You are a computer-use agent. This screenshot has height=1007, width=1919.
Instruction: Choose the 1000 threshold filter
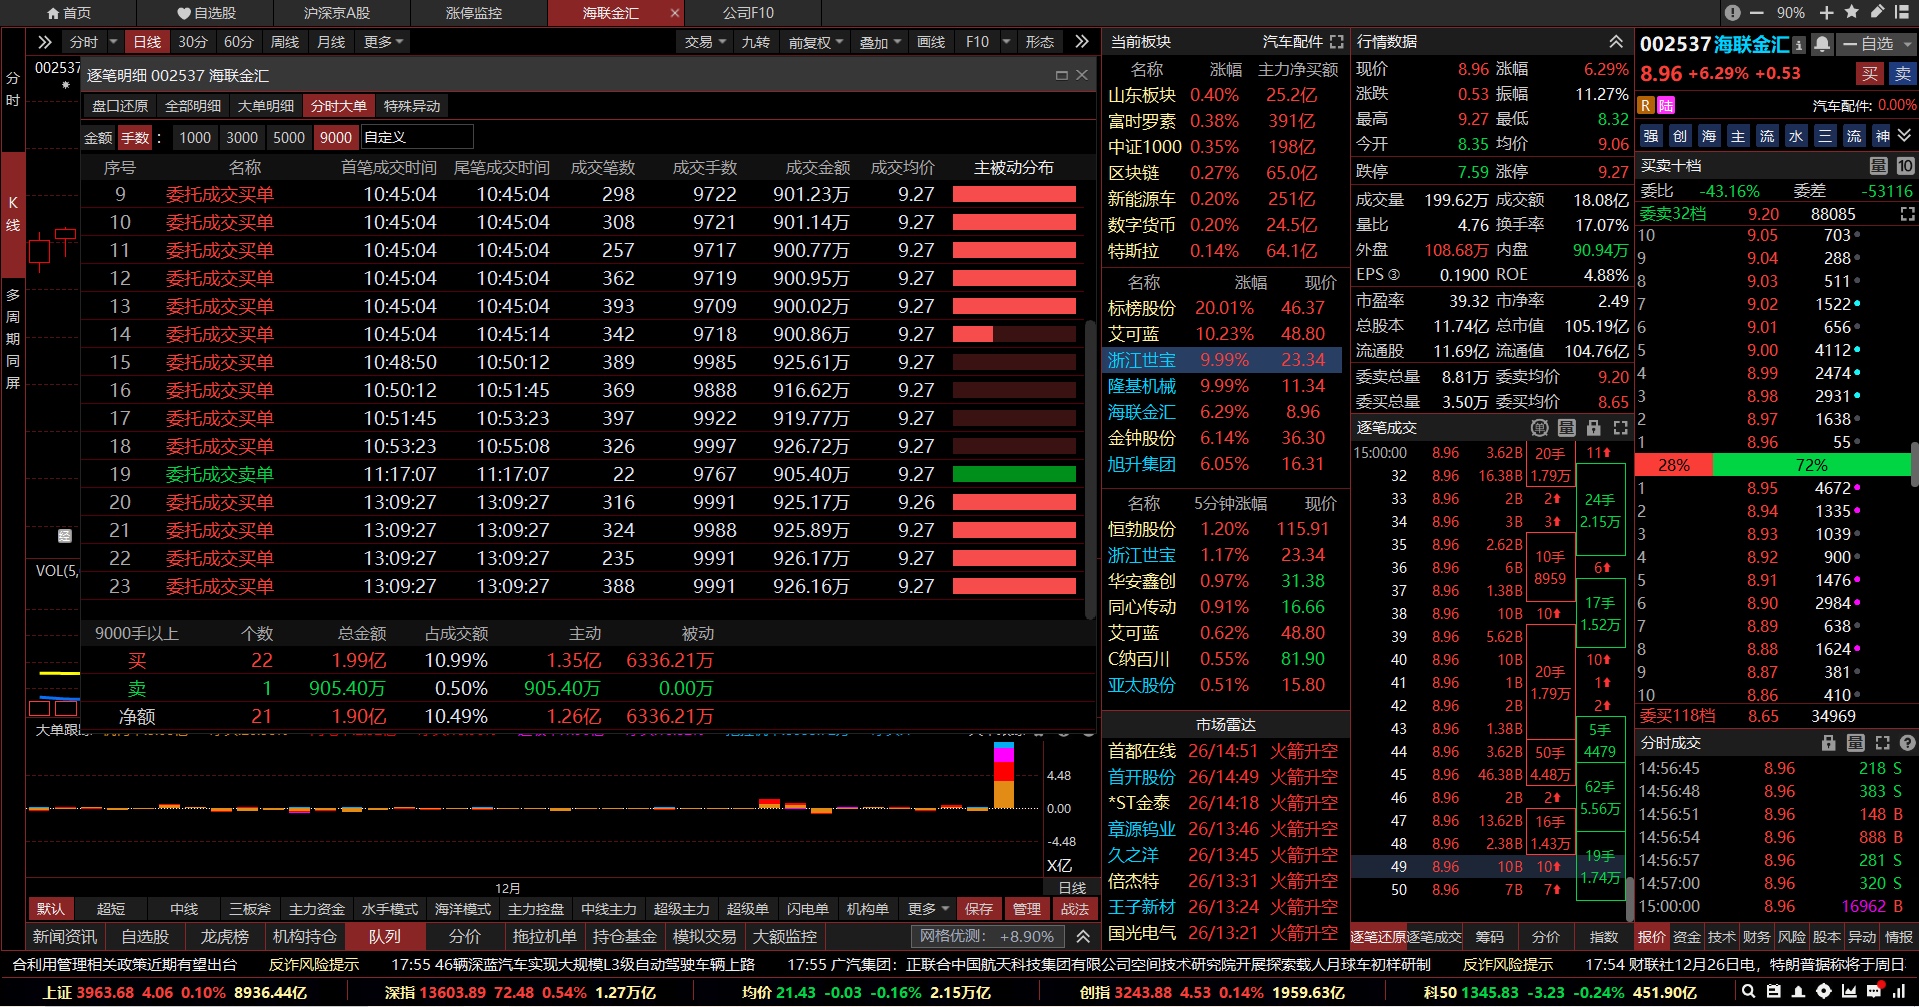tap(195, 138)
